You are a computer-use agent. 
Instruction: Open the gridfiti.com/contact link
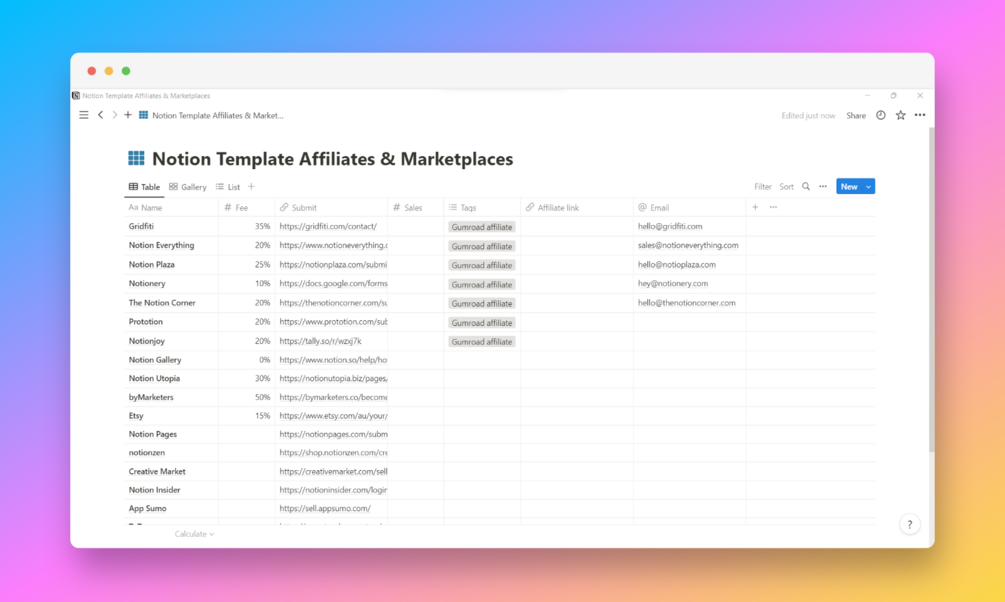[328, 226]
